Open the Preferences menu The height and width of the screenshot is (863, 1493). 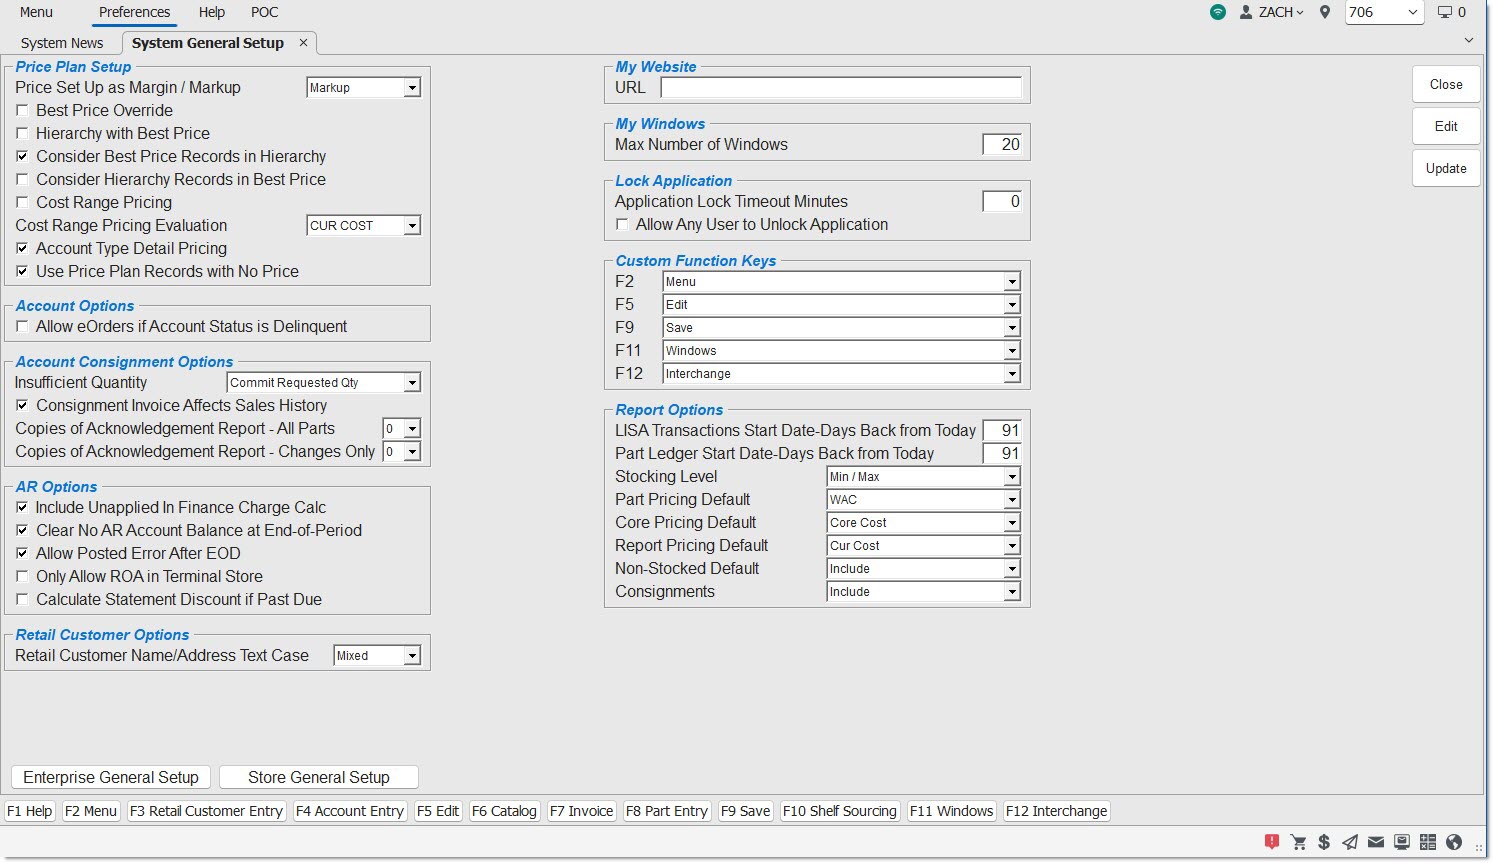click(134, 12)
